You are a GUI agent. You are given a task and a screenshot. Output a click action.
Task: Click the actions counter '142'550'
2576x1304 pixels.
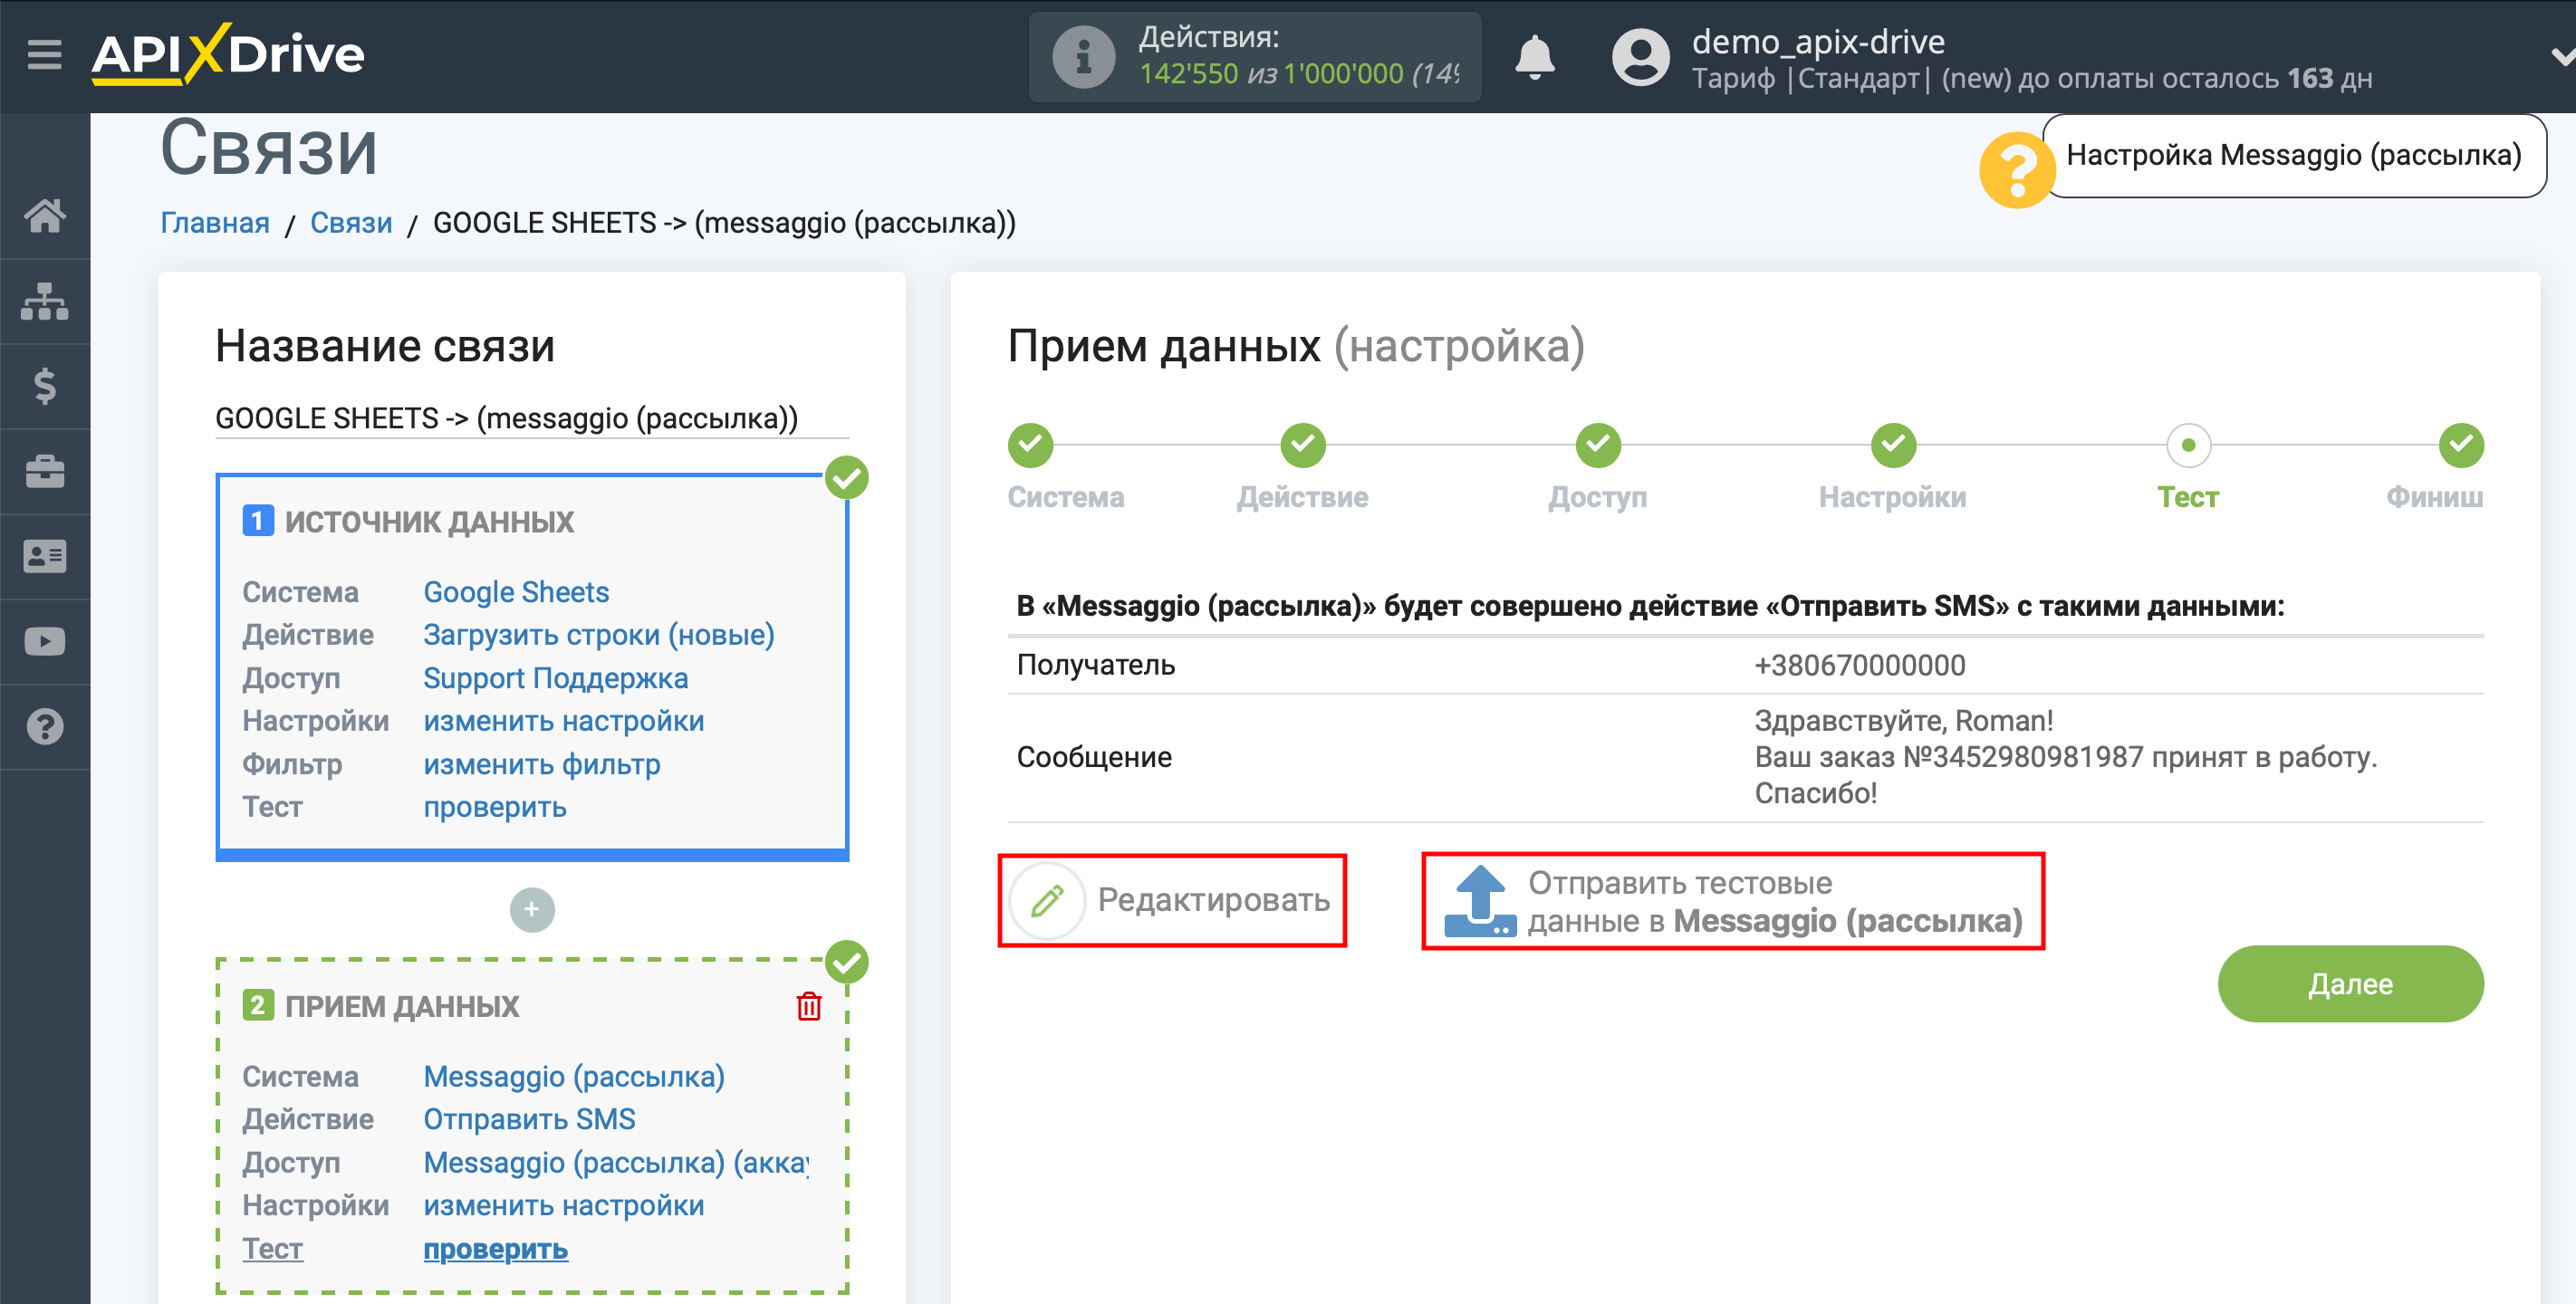1188,74
